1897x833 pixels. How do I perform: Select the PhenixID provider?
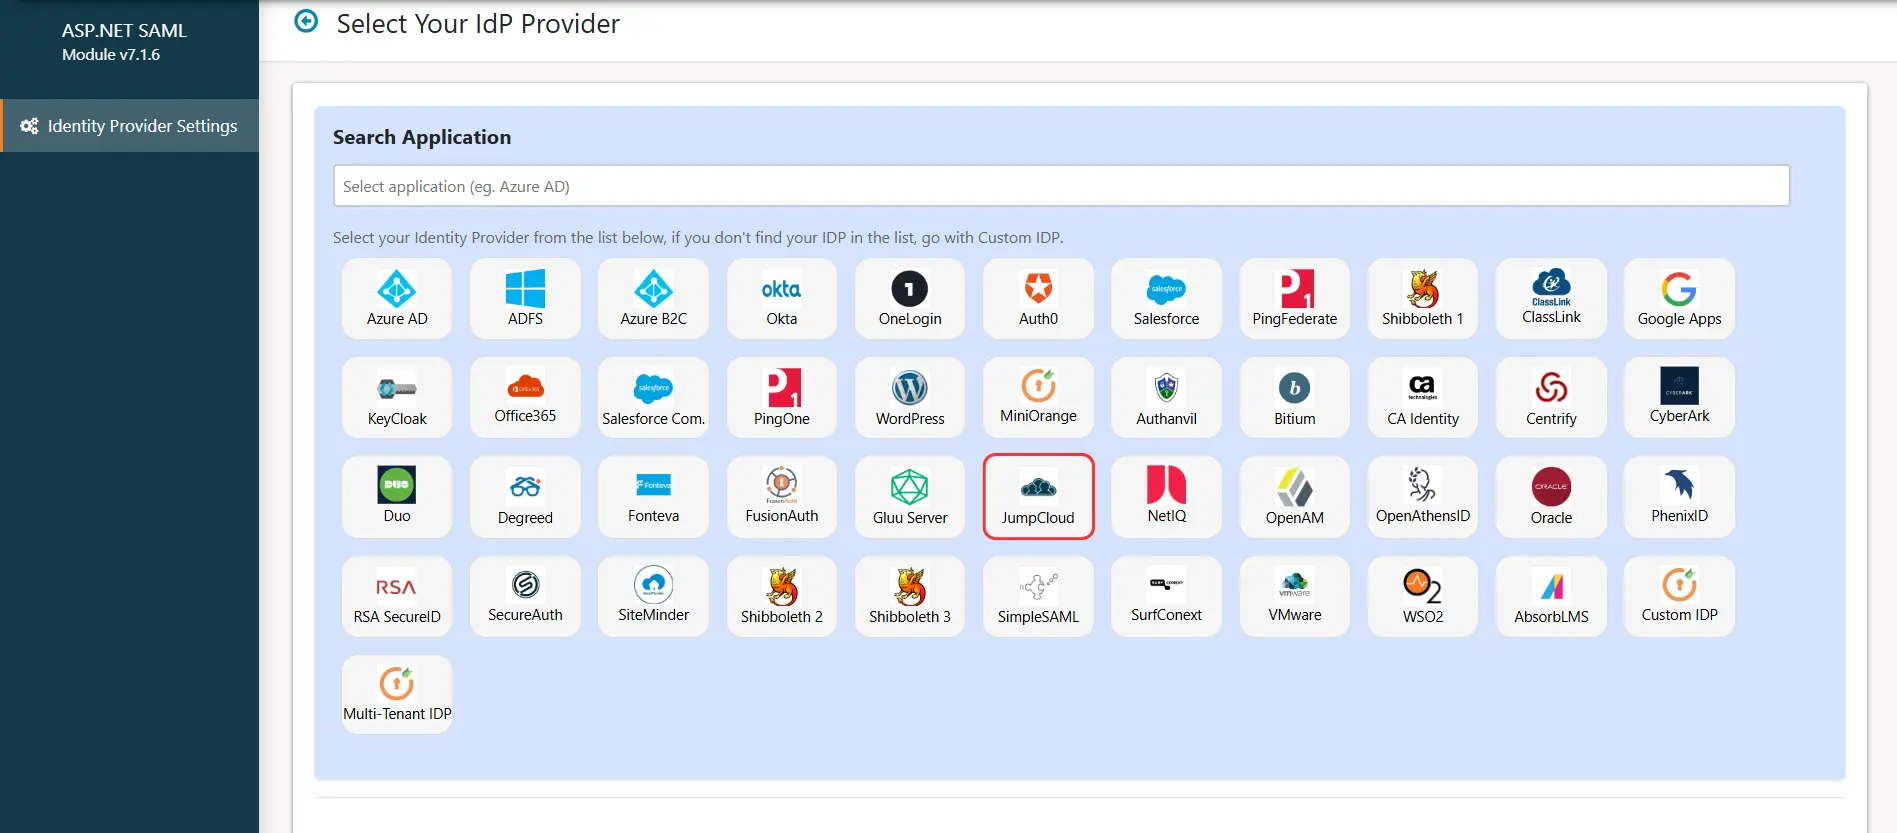point(1679,497)
